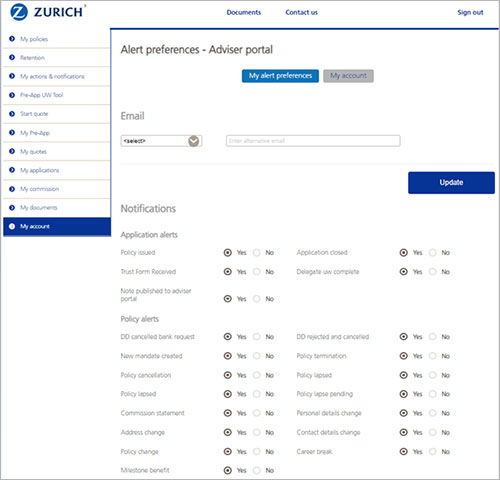Click arrow icon beside My commission
The width and height of the screenshot is (500, 480).
[x=12, y=189]
